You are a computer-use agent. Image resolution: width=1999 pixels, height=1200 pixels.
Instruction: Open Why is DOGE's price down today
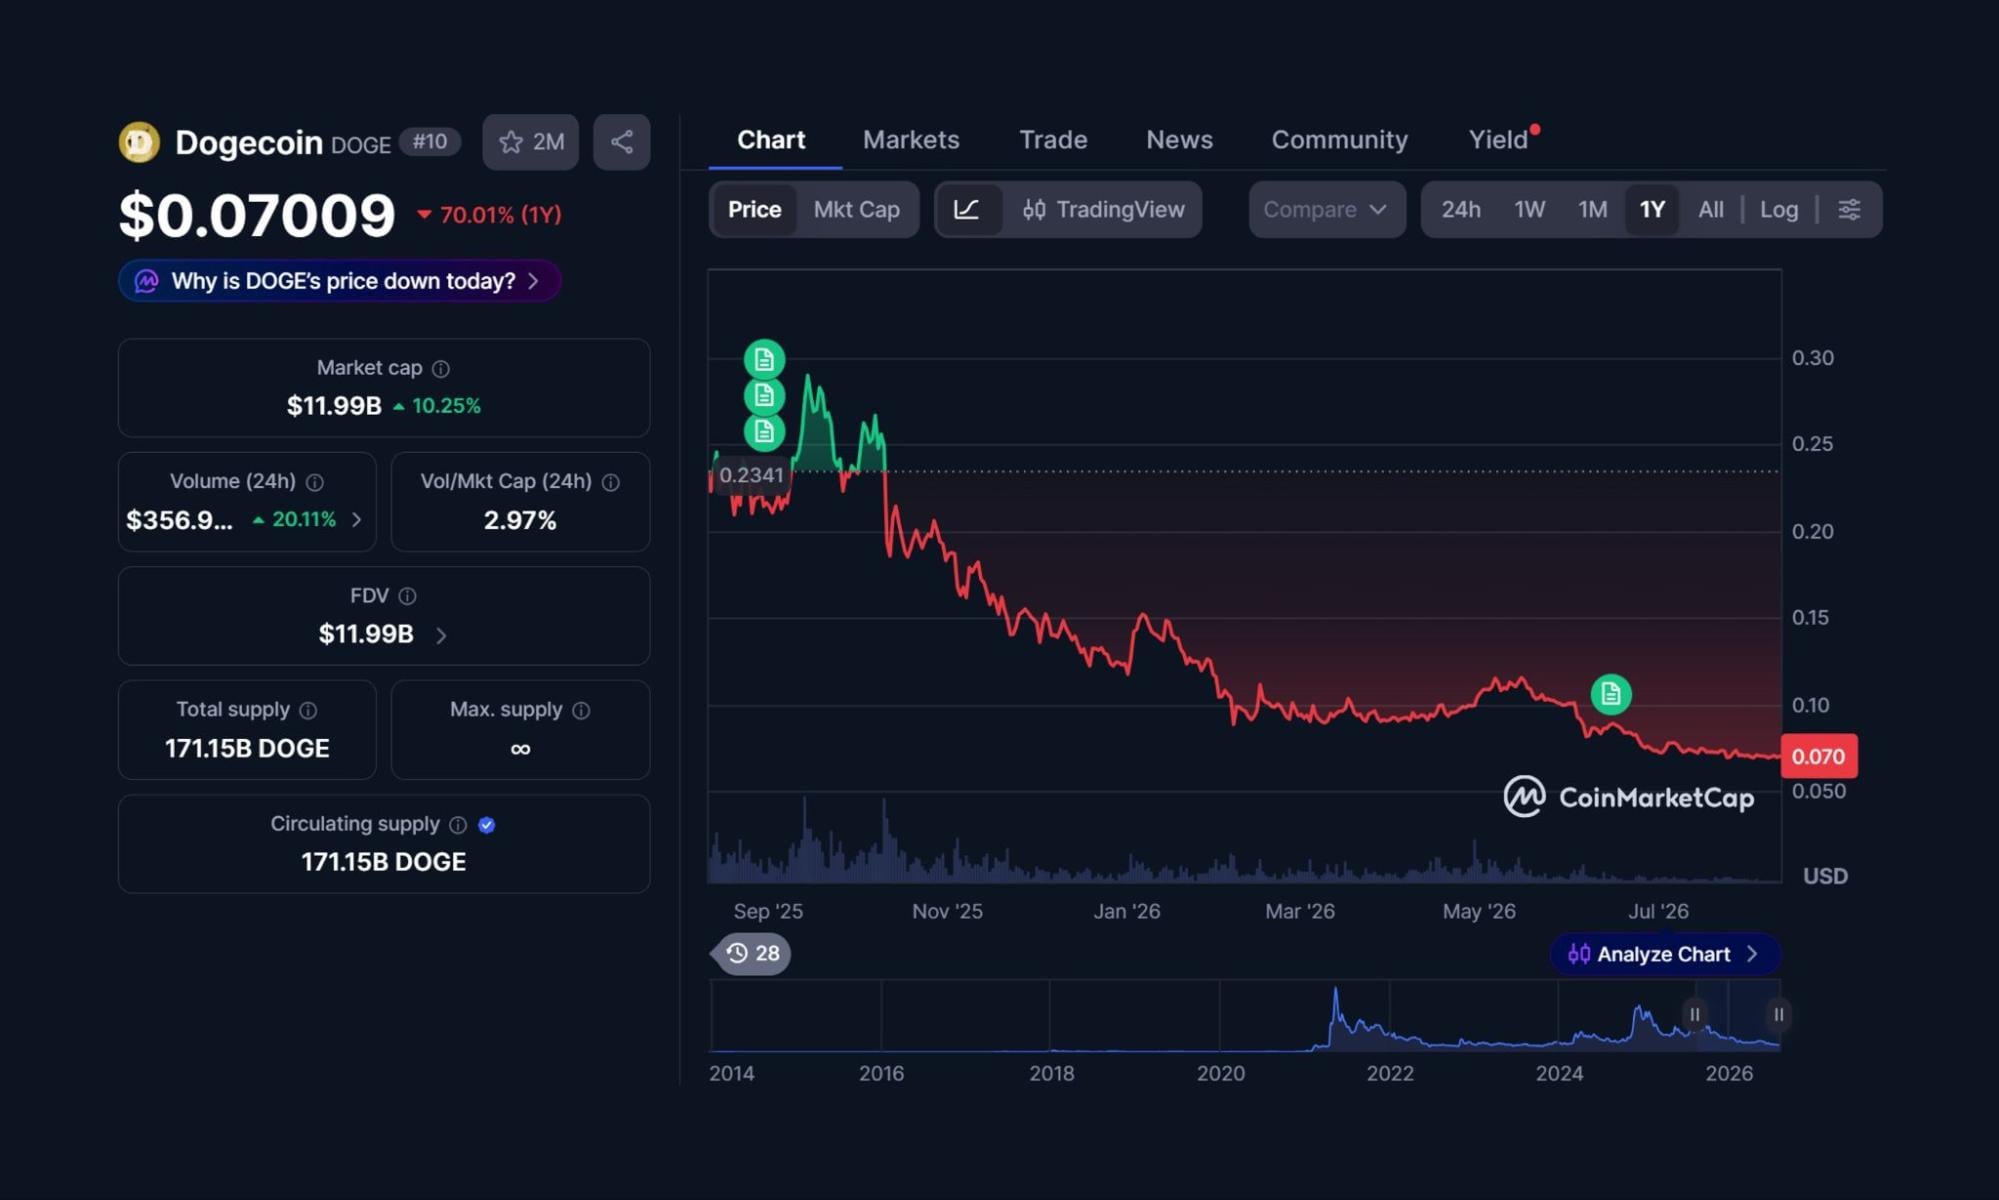click(x=339, y=281)
